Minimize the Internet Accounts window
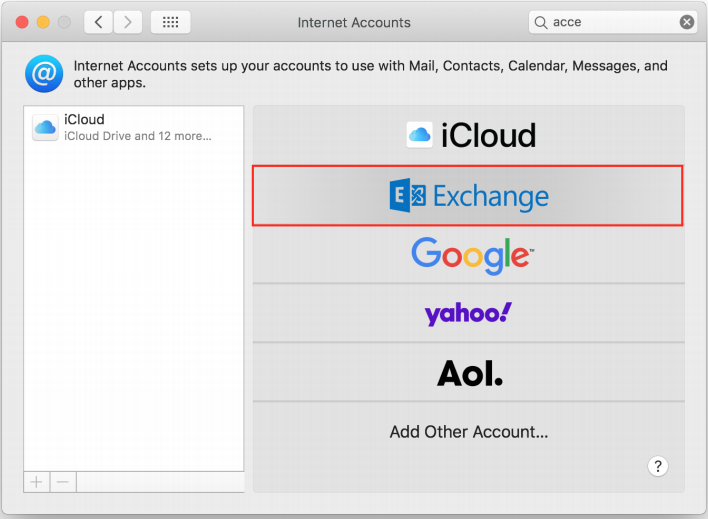 pos(43,22)
